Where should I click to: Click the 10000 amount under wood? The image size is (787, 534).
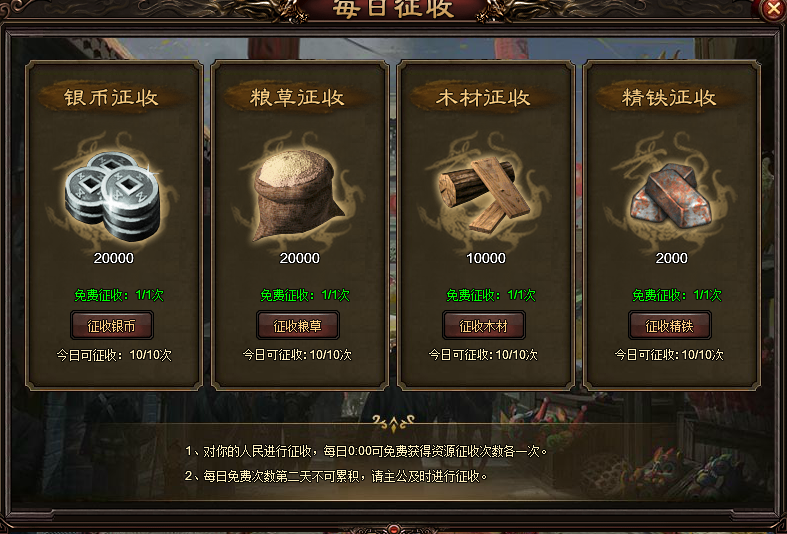click(x=486, y=258)
